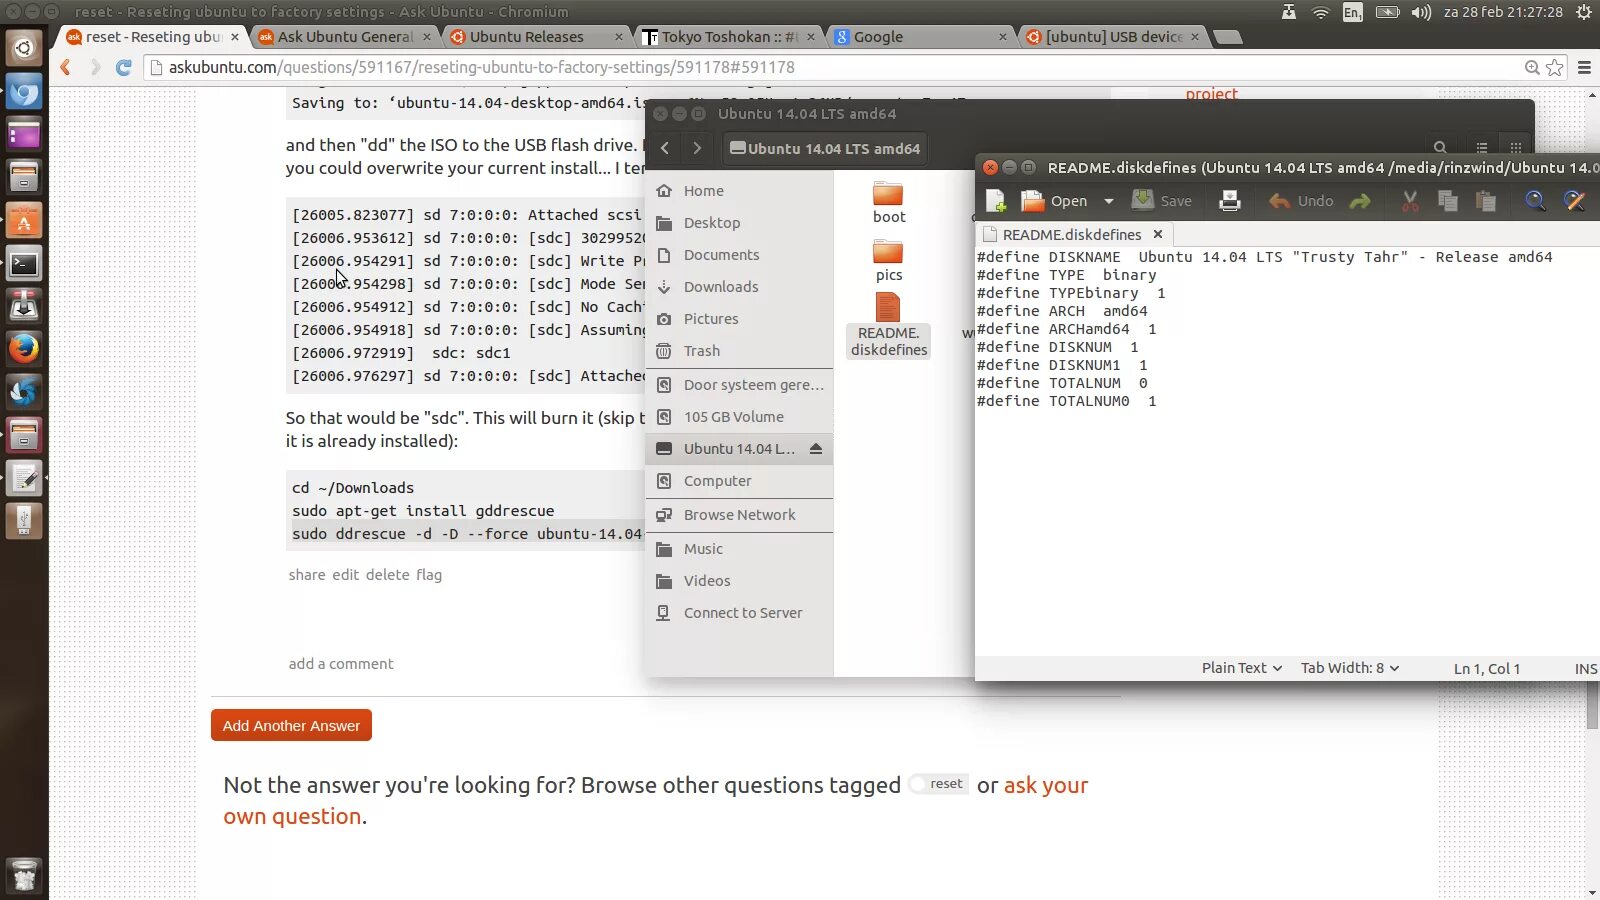Toggle INS insert mode in gedit status bar
The height and width of the screenshot is (900, 1600).
pos(1586,668)
